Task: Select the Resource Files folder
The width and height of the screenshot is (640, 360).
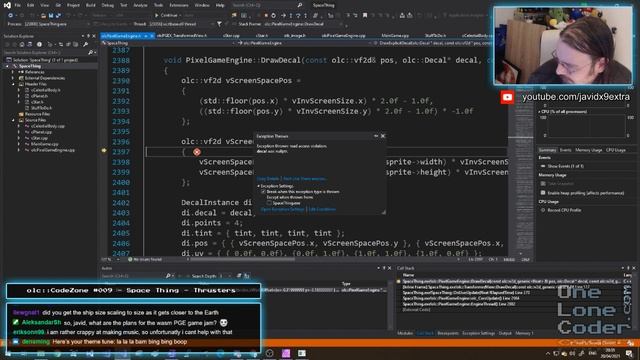Action: 38,114
